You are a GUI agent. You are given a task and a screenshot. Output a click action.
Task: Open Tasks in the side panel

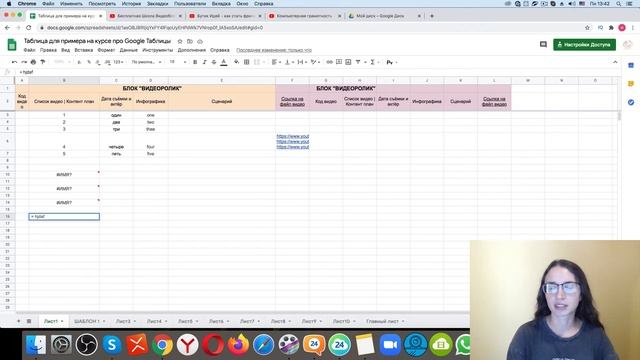point(631,102)
